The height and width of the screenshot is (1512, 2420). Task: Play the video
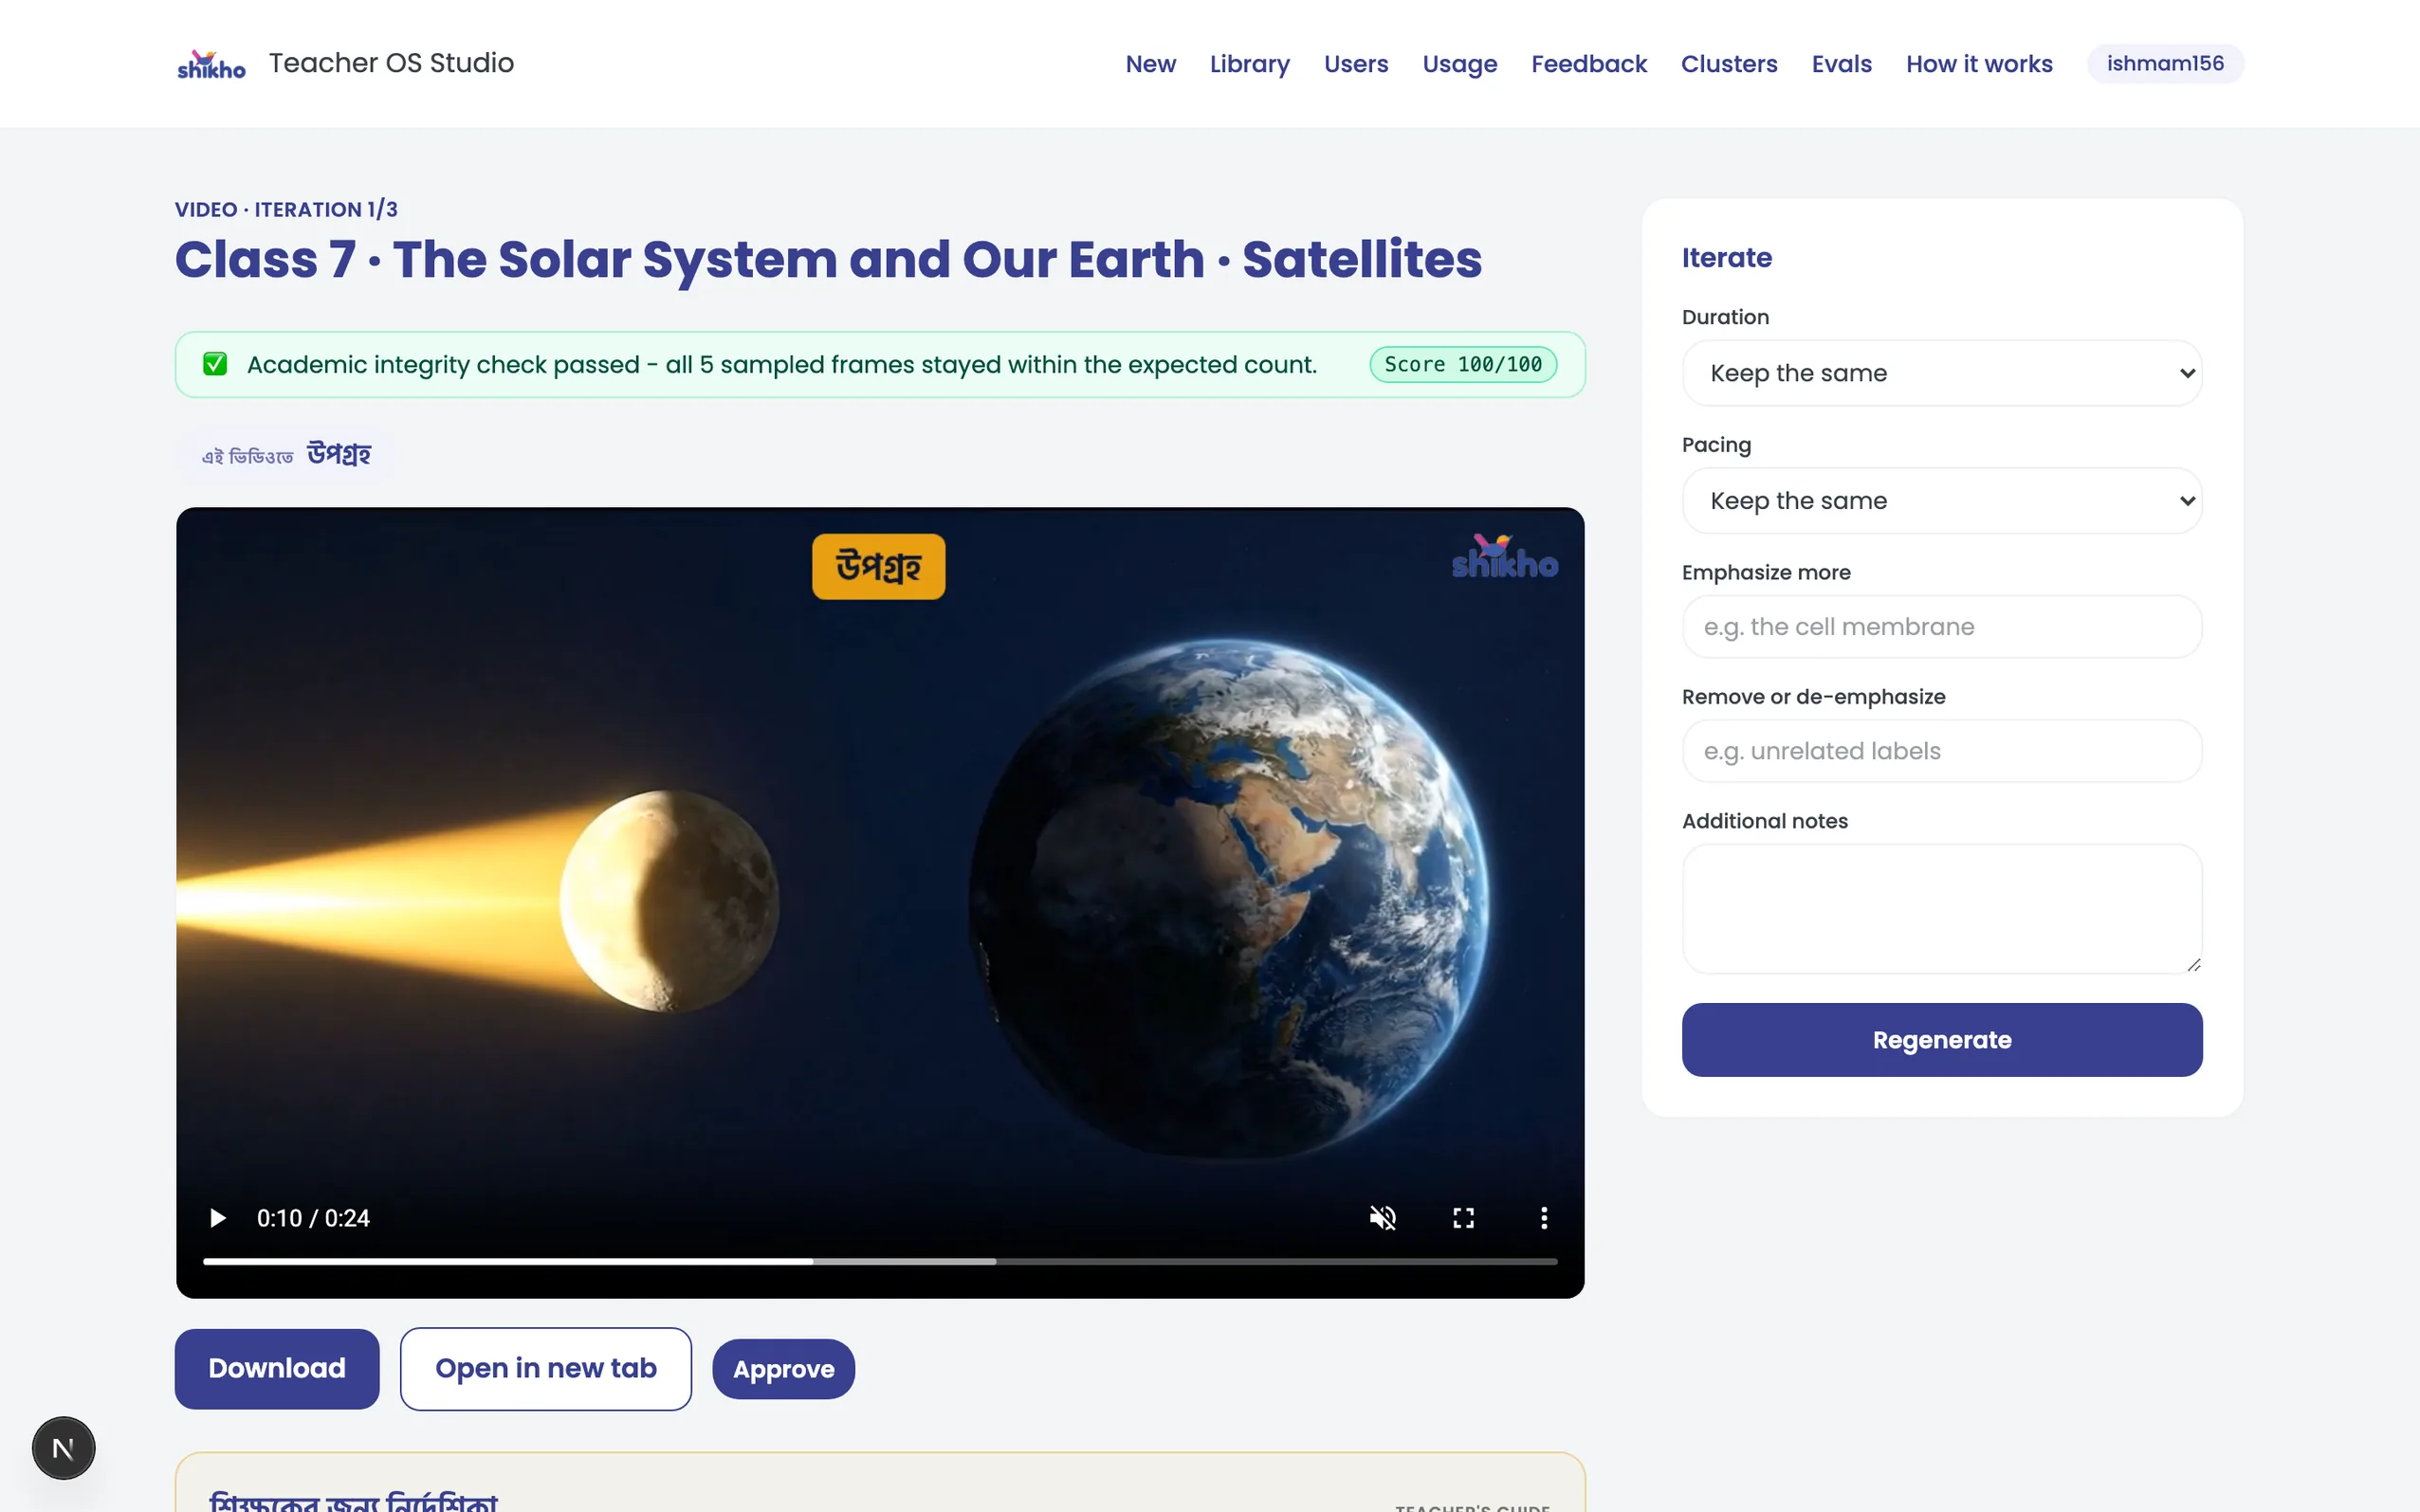(217, 1218)
